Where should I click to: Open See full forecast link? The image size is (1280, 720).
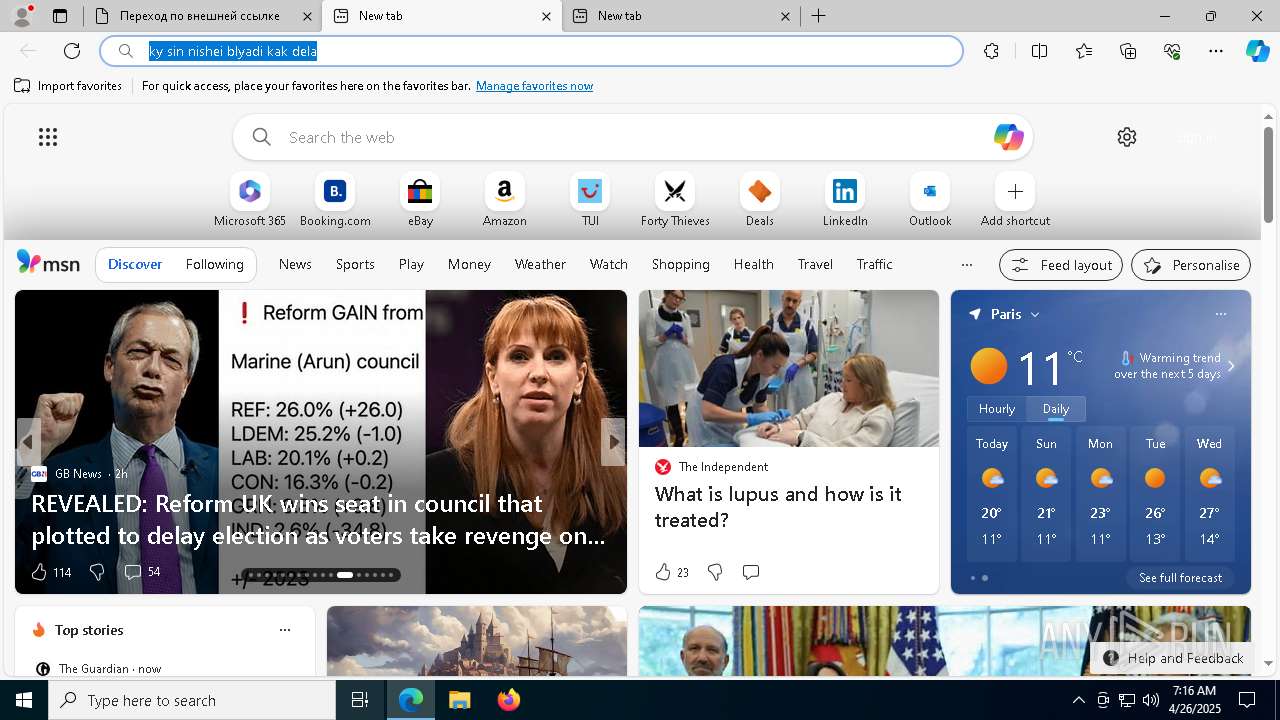pos(1180,578)
